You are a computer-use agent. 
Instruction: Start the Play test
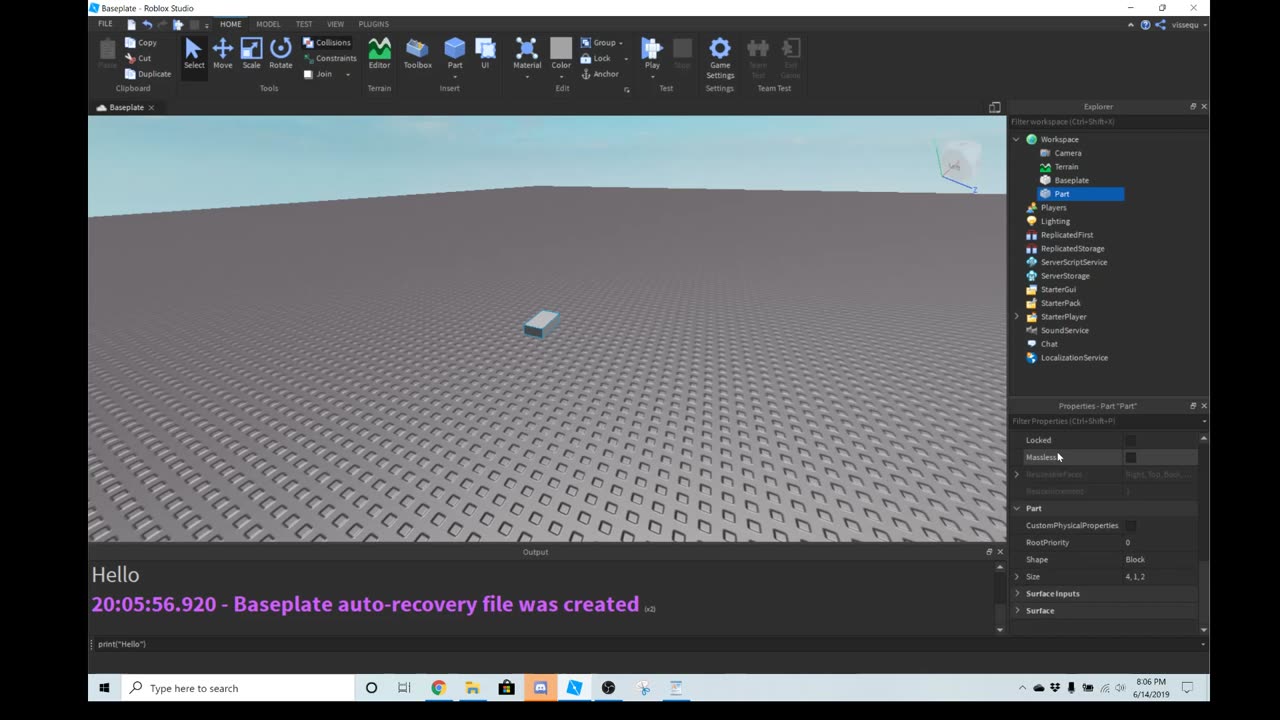coord(652,54)
